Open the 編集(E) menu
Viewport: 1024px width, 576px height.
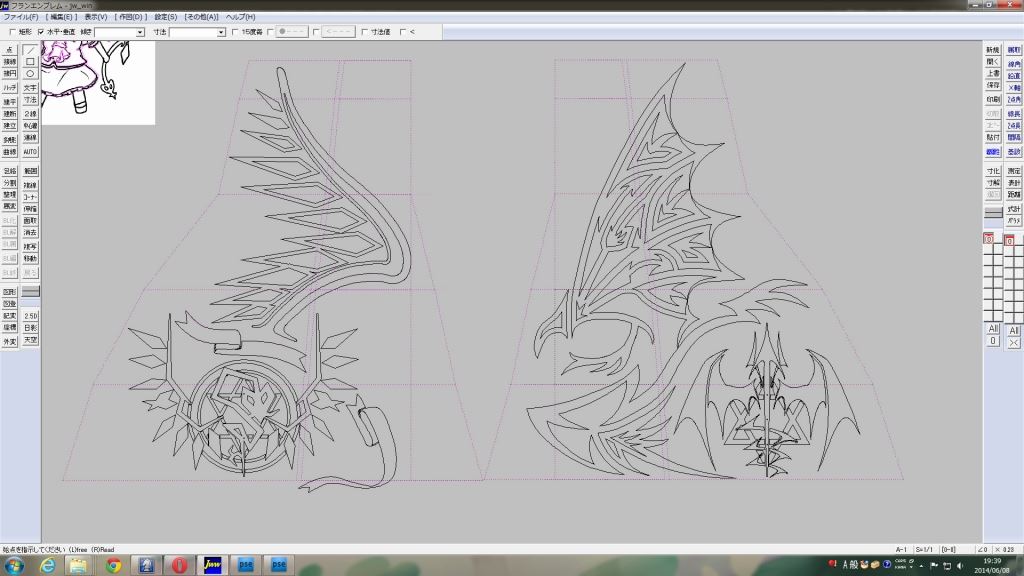point(61,17)
